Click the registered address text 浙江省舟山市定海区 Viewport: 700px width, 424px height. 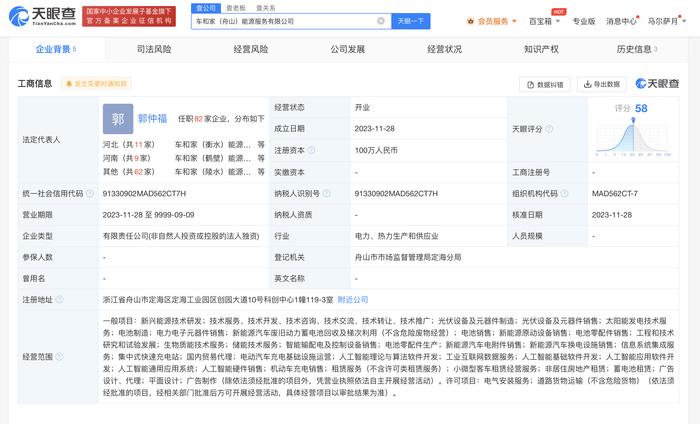point(218,299)
